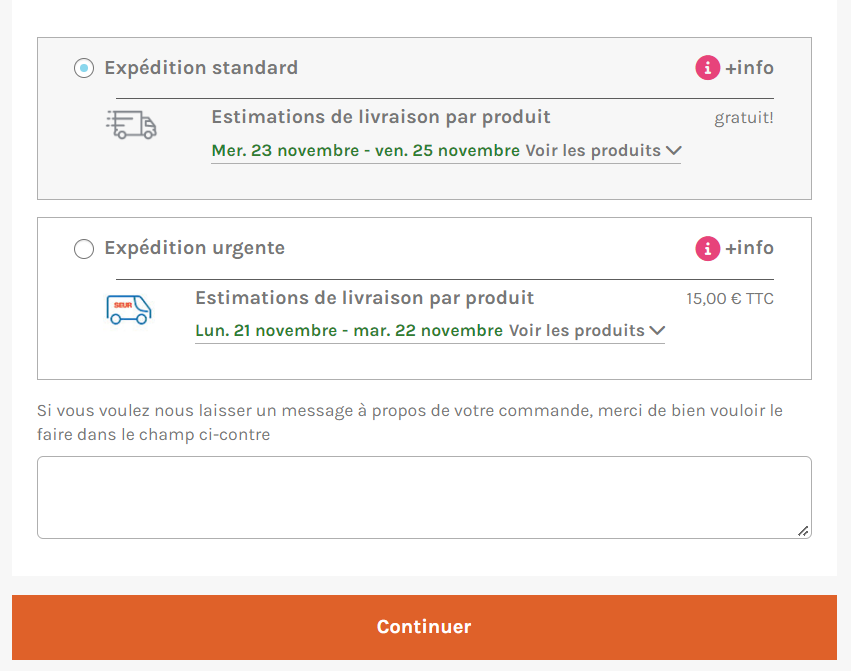This screenshot has width=851, height=671.
Task: Click the +info link for Expédition urgente
Action: coord(750,248)
